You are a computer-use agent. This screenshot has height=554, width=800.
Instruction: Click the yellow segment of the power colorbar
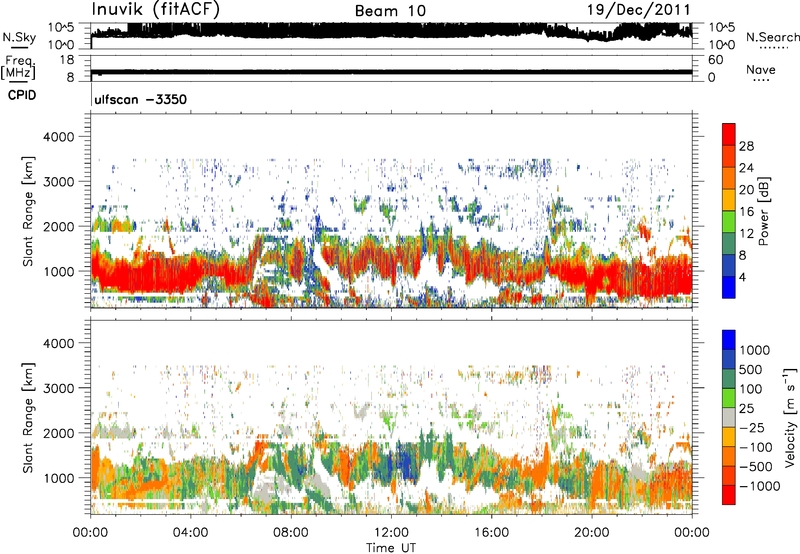point(729,200)
